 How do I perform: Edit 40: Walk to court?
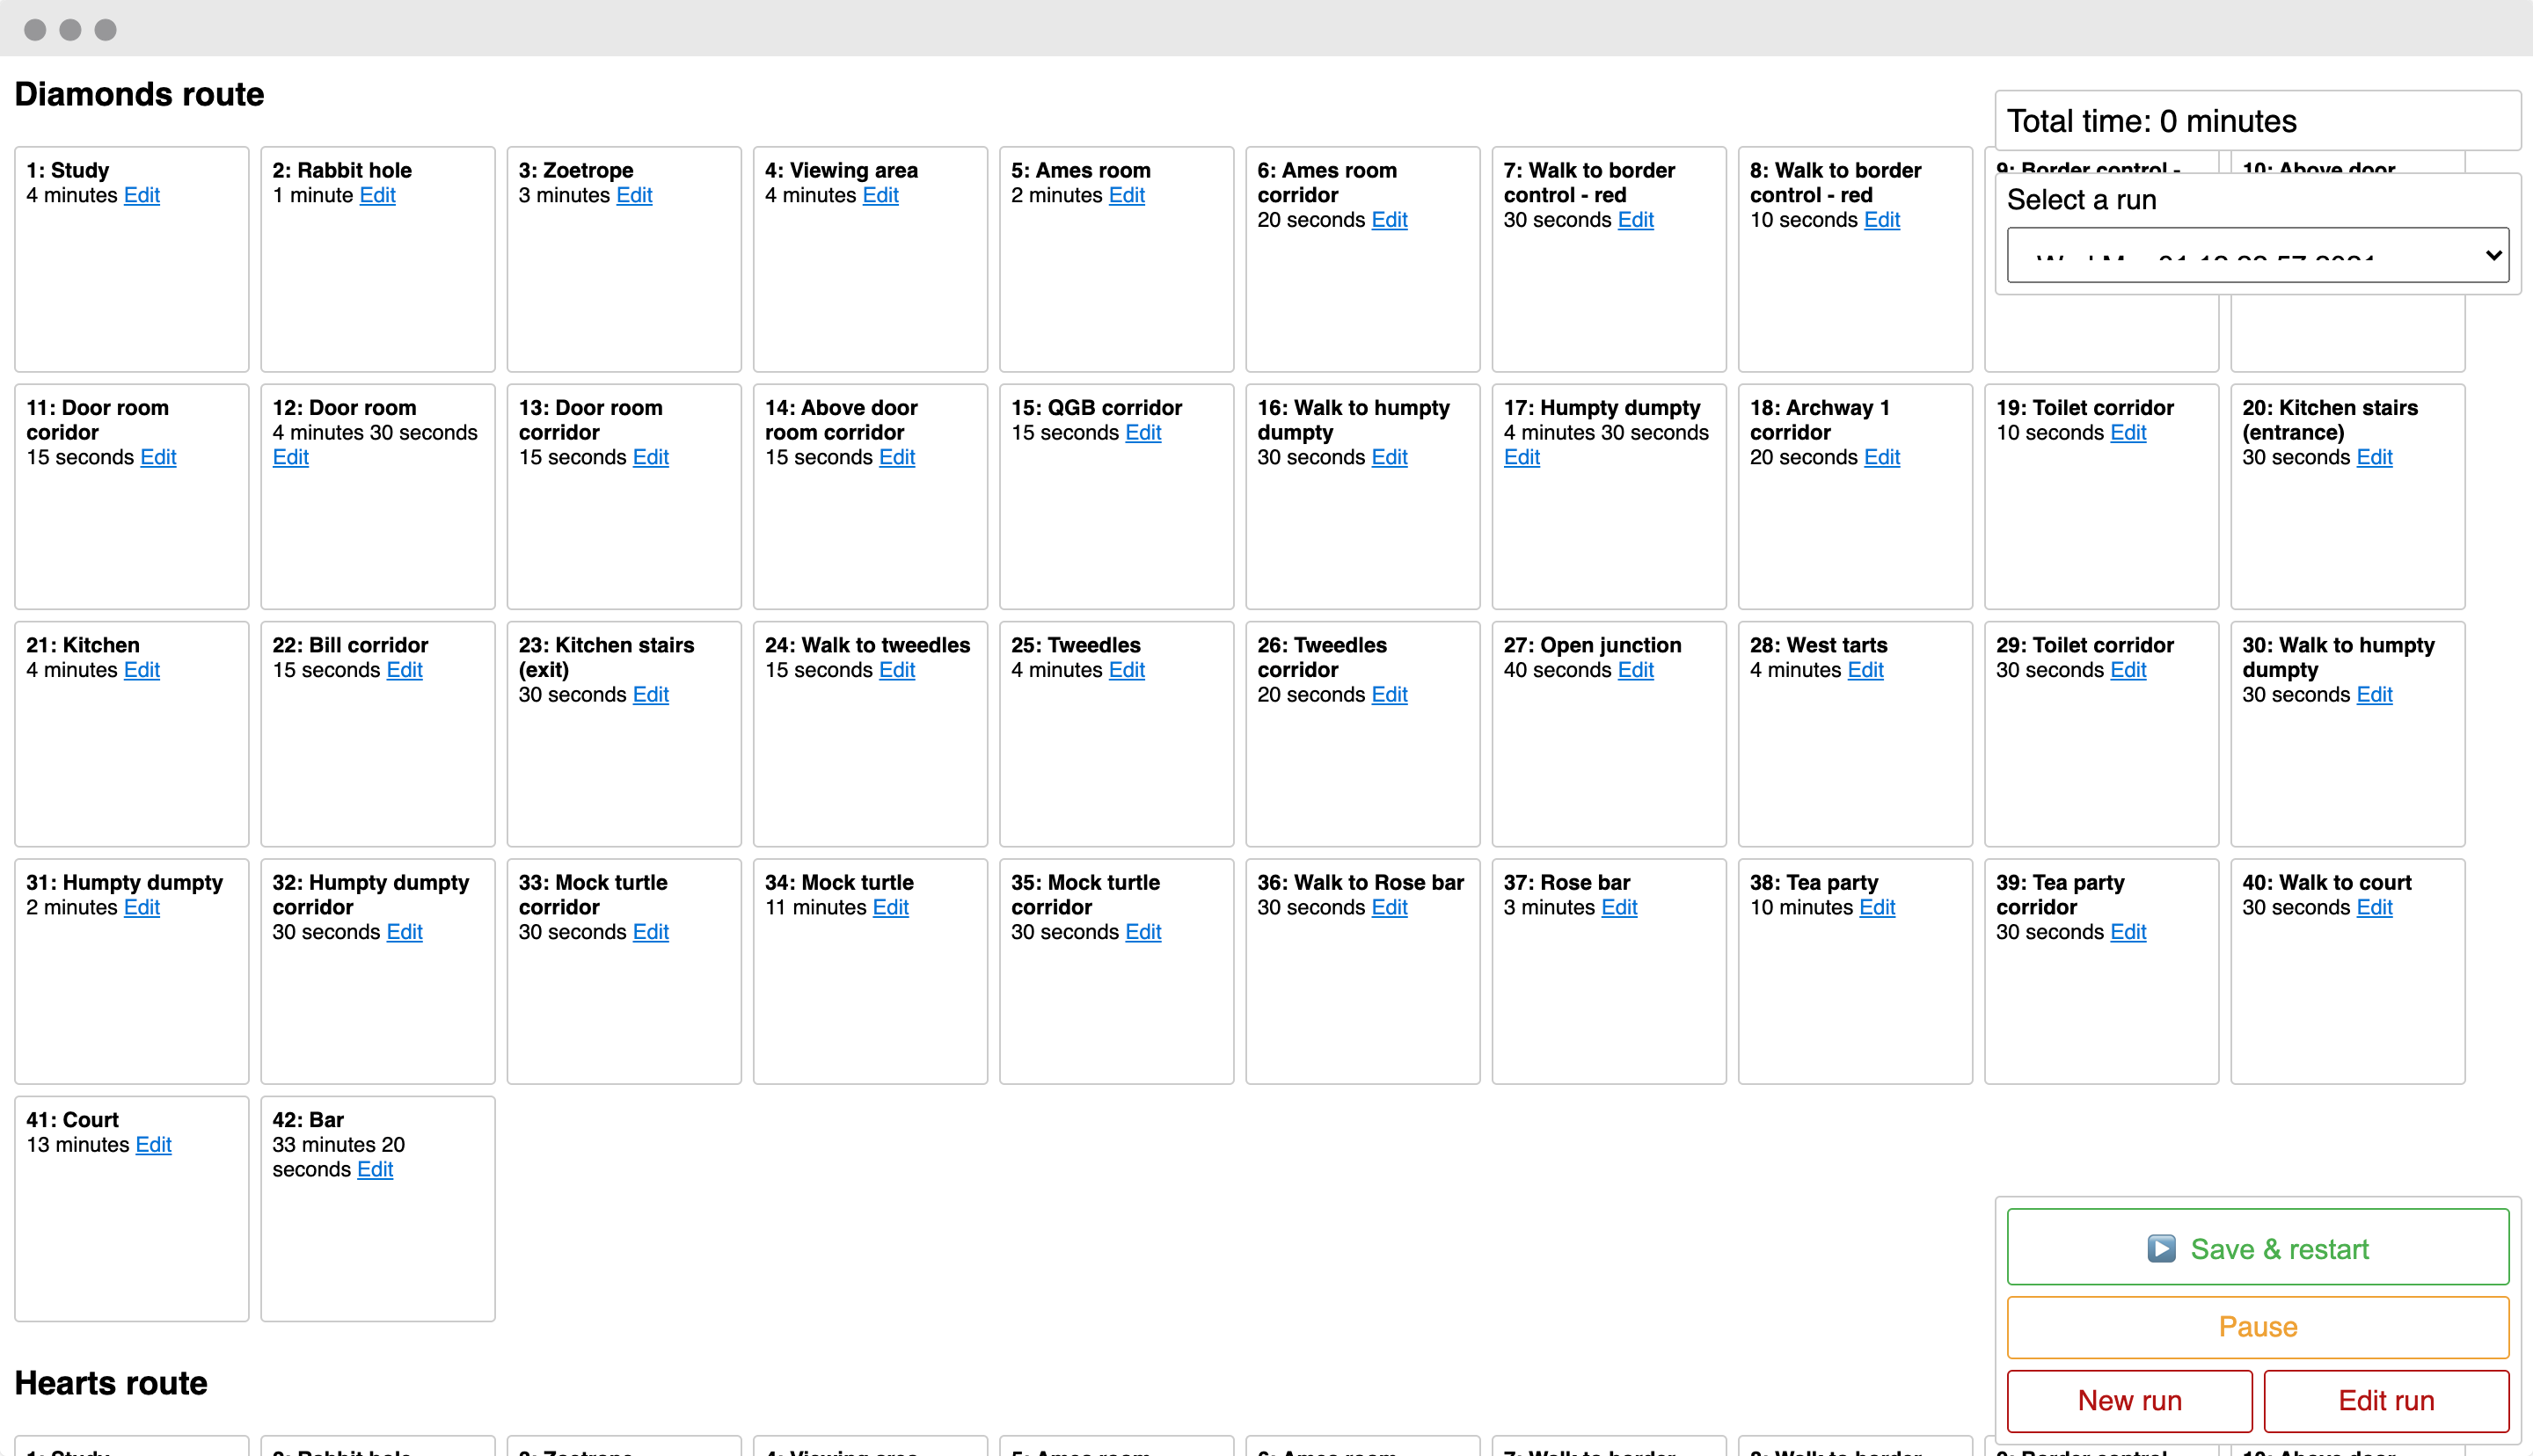[2374, 907]
